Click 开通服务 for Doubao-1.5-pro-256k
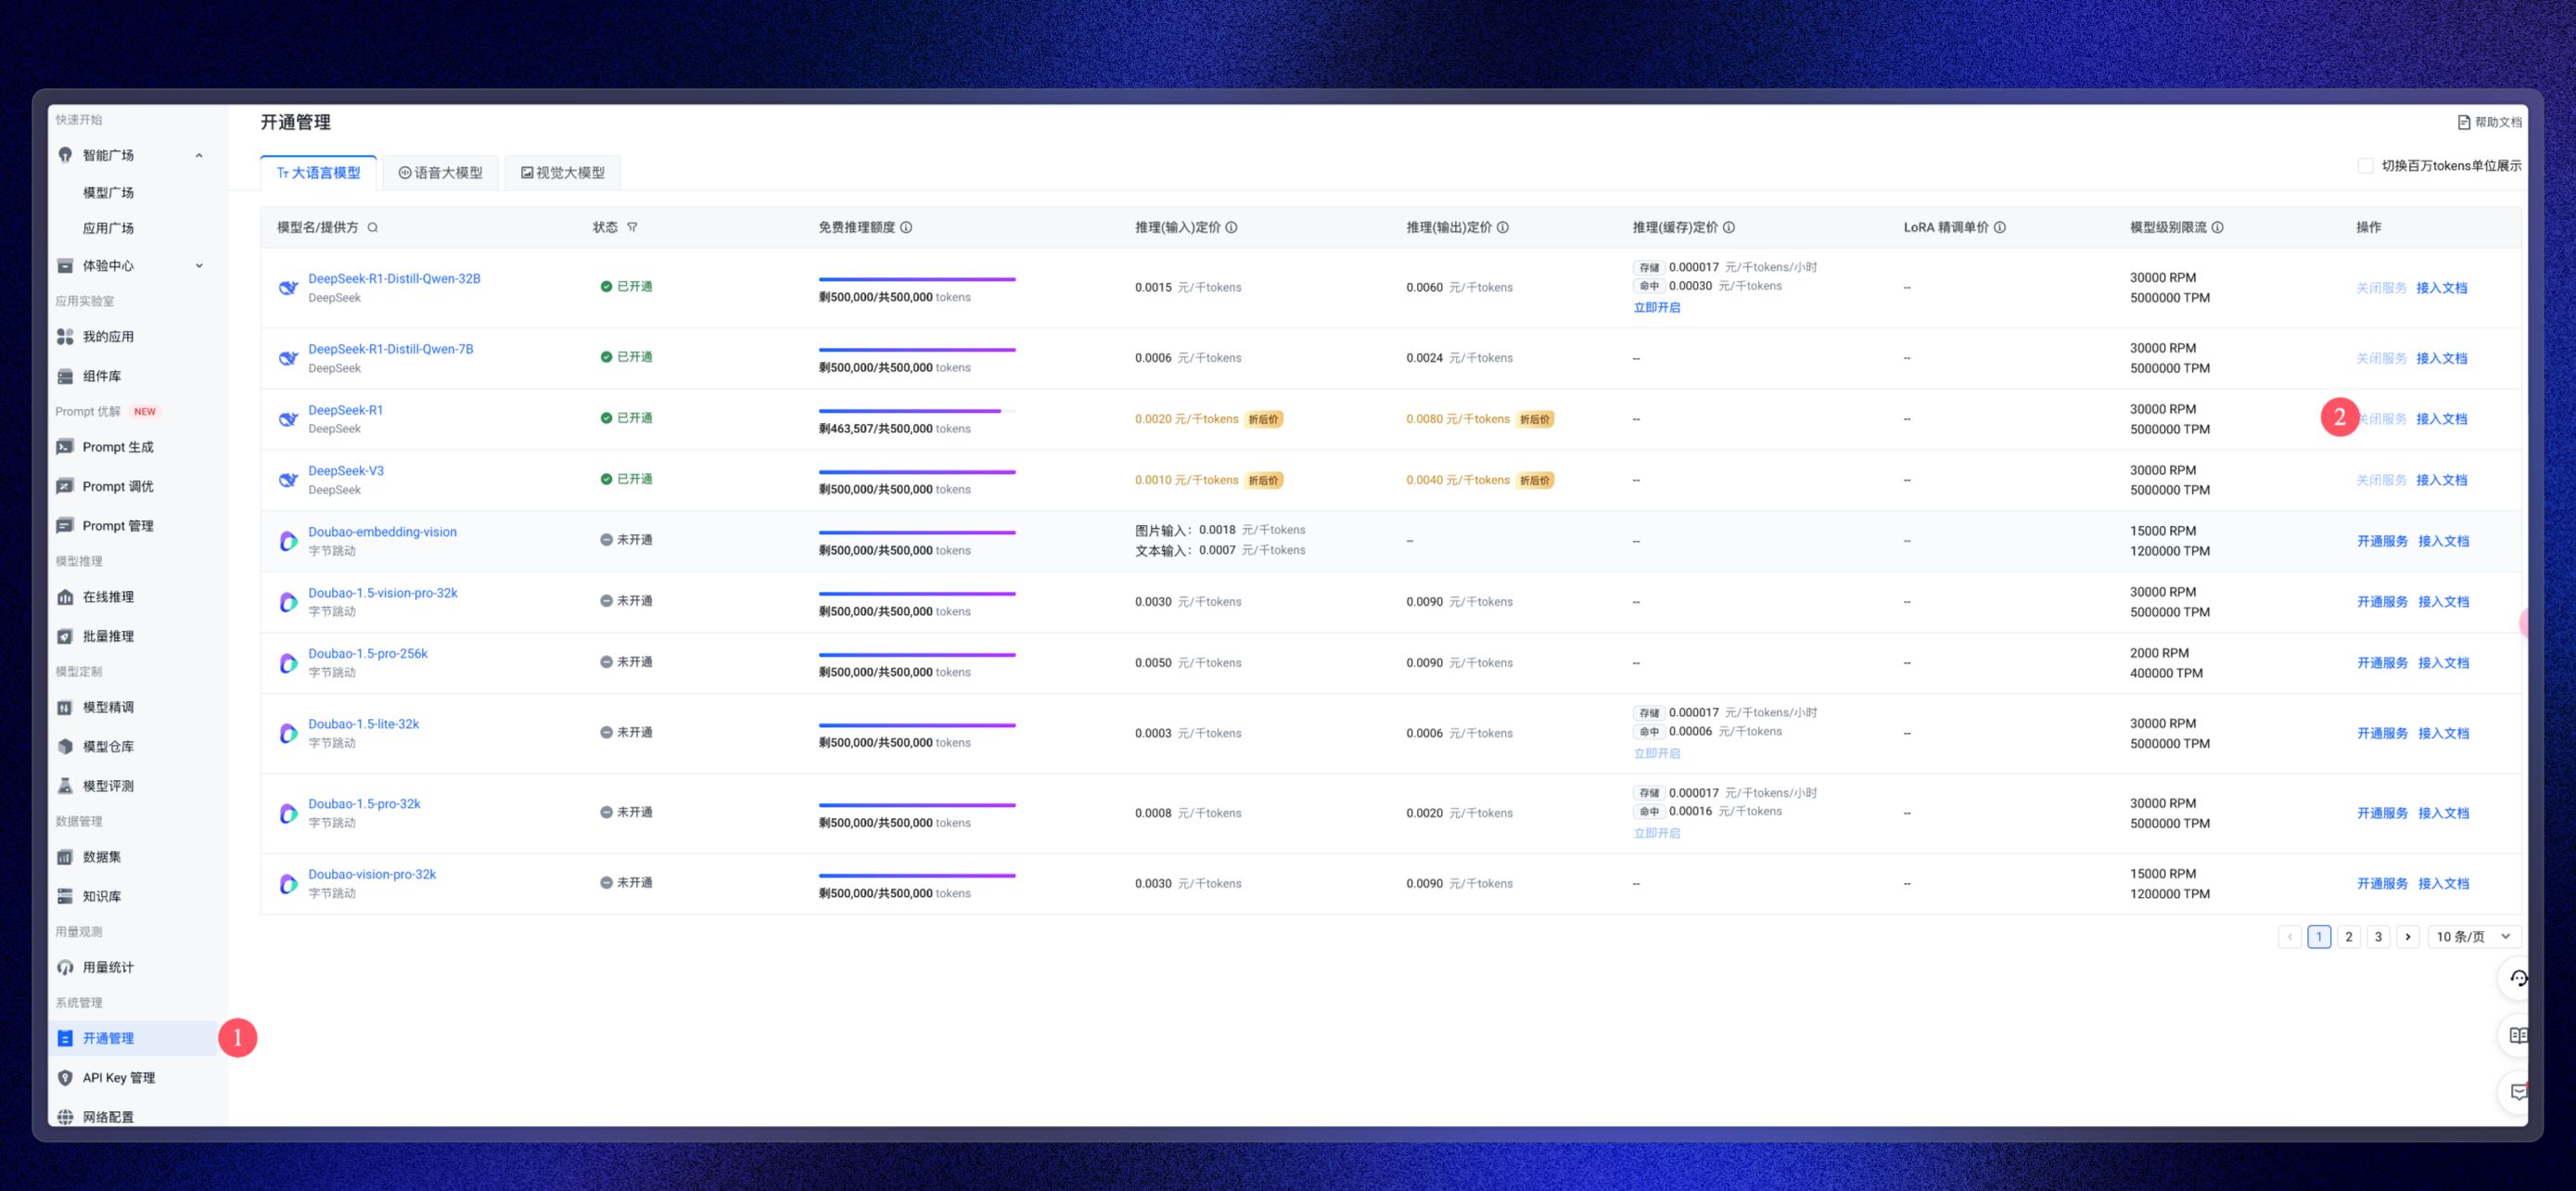This screenshot has height=1191, width=2576. (2382, 663)
